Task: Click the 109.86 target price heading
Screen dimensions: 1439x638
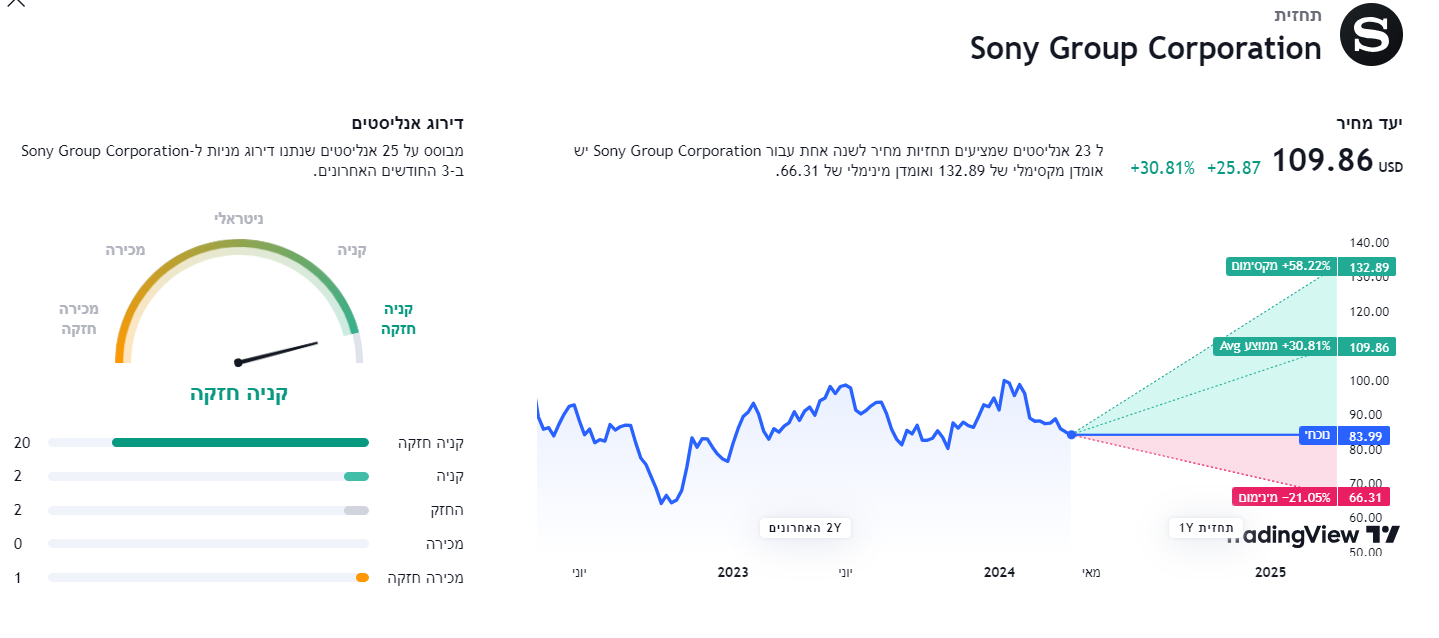Action: (x=1325, y=160)
